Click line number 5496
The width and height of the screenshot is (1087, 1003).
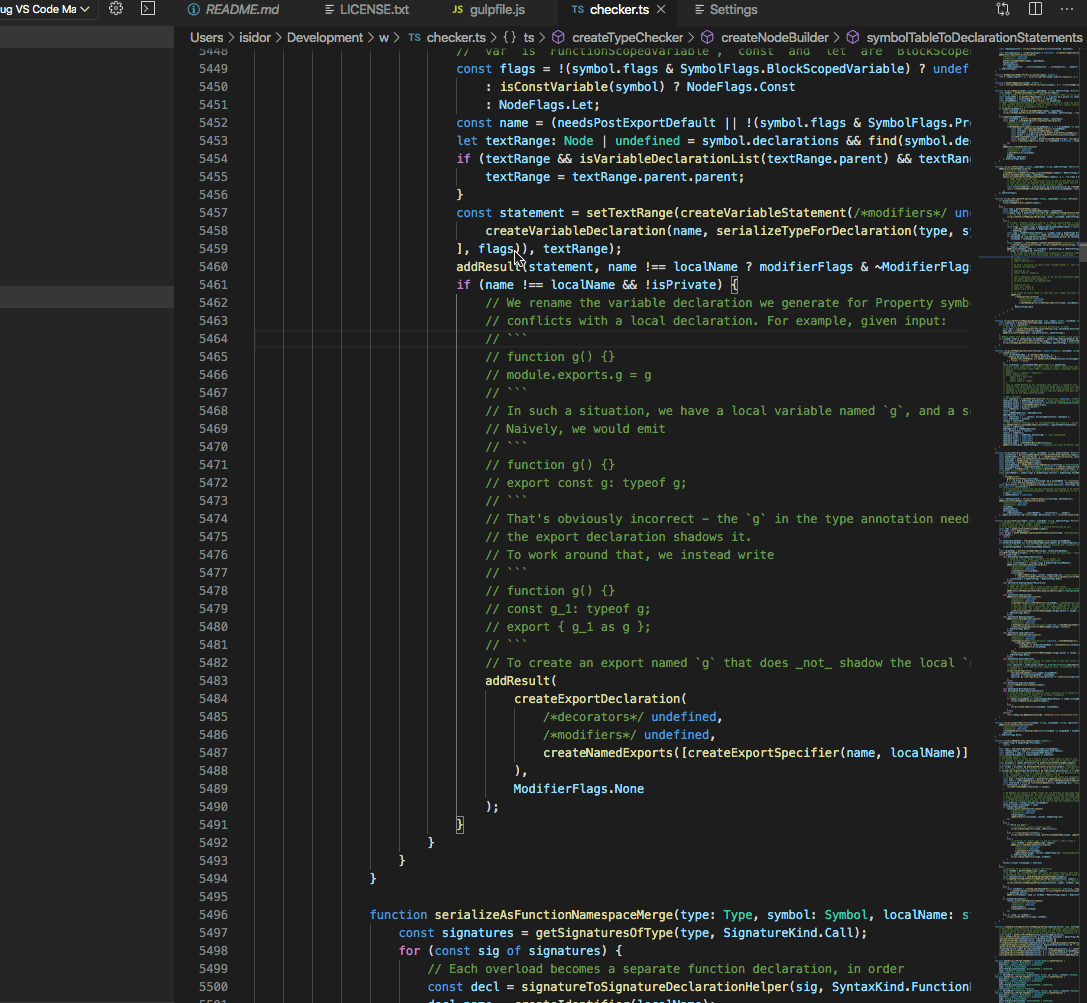[213, 915]
